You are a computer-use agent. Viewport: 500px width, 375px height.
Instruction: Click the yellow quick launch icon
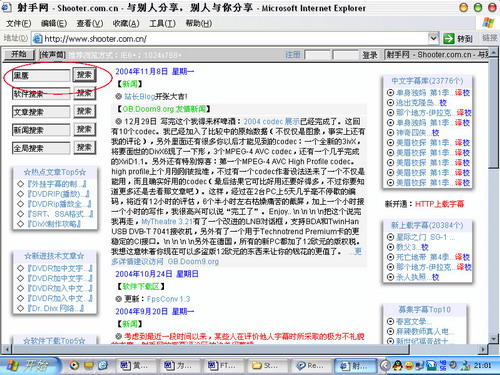(89, 366)
